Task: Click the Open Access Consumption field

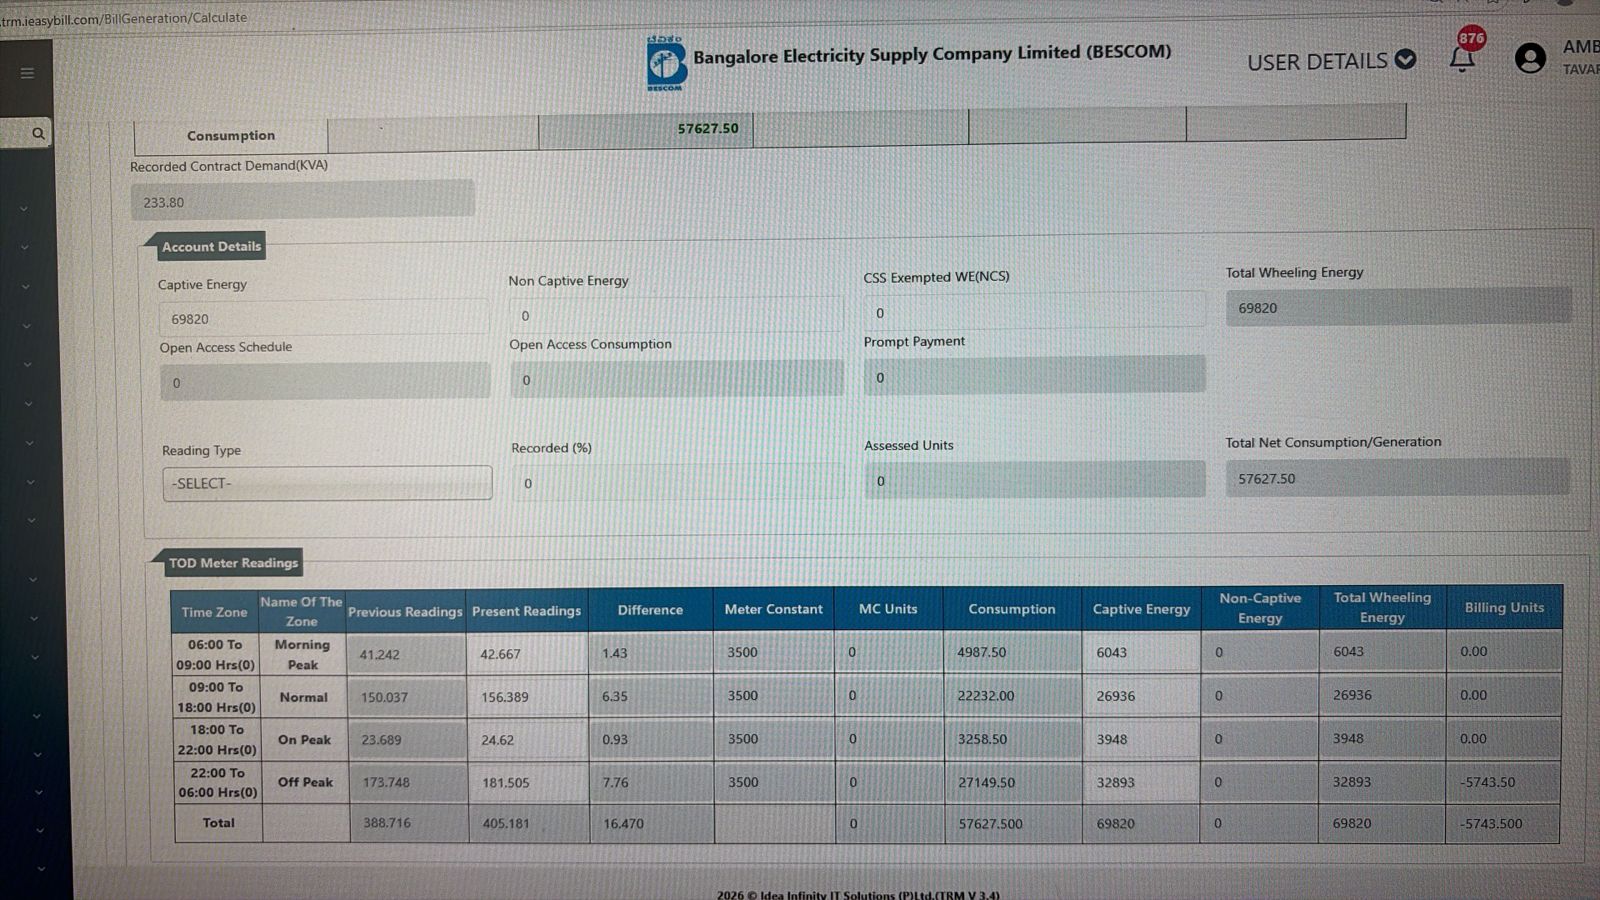Action: [x=677, y=379]
